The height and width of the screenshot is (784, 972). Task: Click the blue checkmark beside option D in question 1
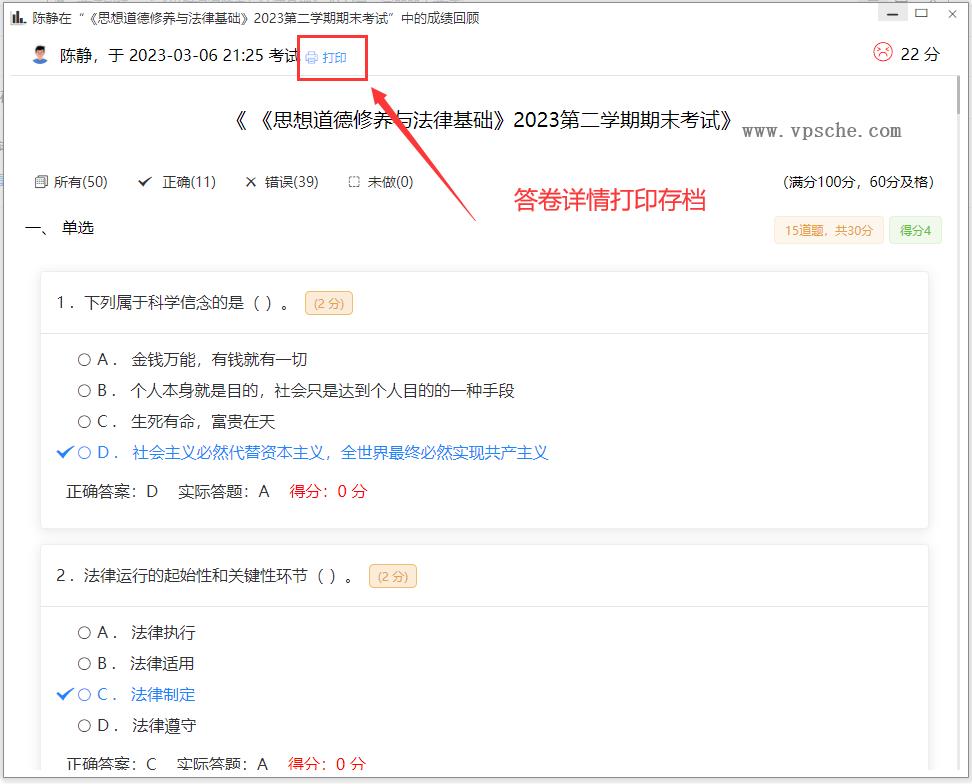coord(64,451)
